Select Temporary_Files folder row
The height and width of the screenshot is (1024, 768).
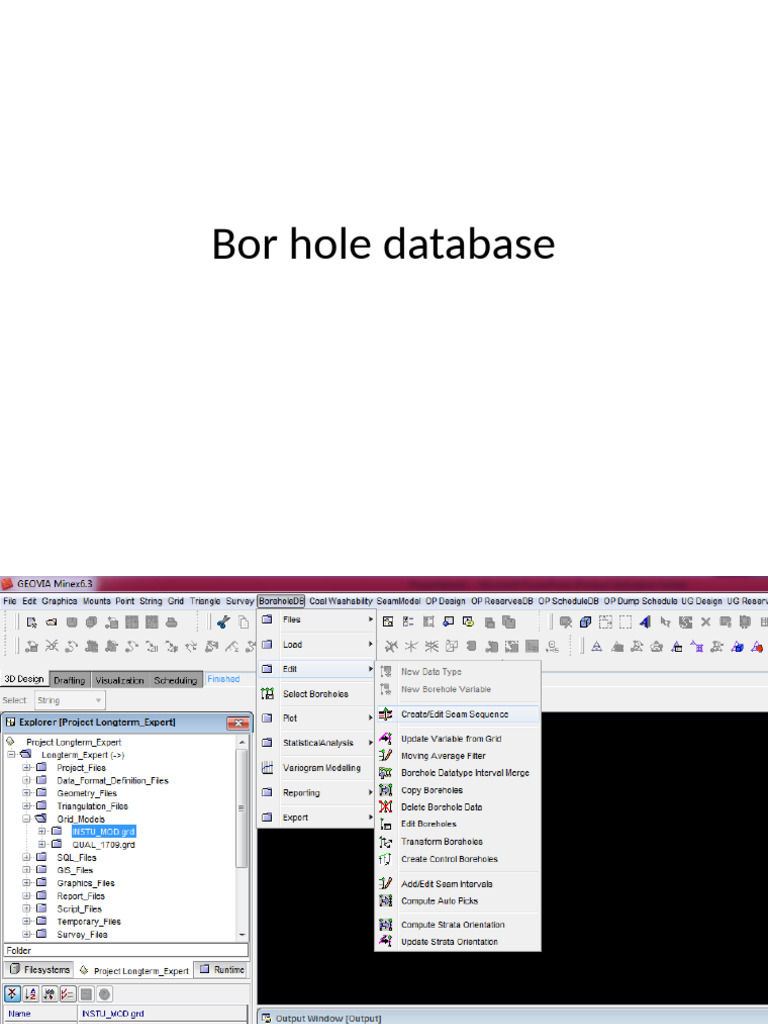click(89, 921)
